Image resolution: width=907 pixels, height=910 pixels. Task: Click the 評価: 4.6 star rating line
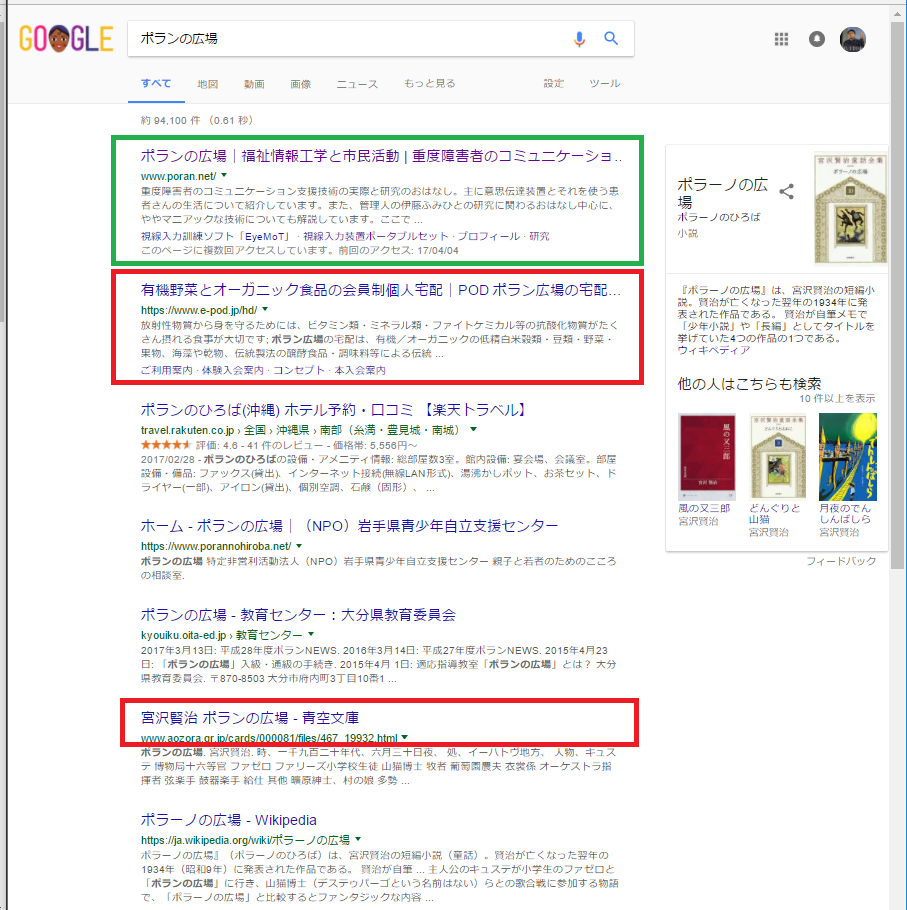pos(279,445)
